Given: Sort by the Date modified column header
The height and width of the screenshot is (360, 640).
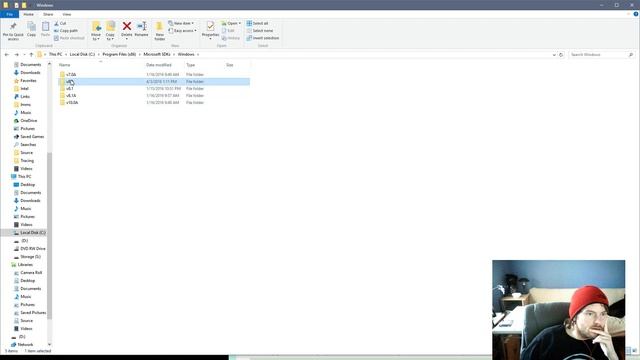Looking at the screenshot, I should (x=159, y=65).
